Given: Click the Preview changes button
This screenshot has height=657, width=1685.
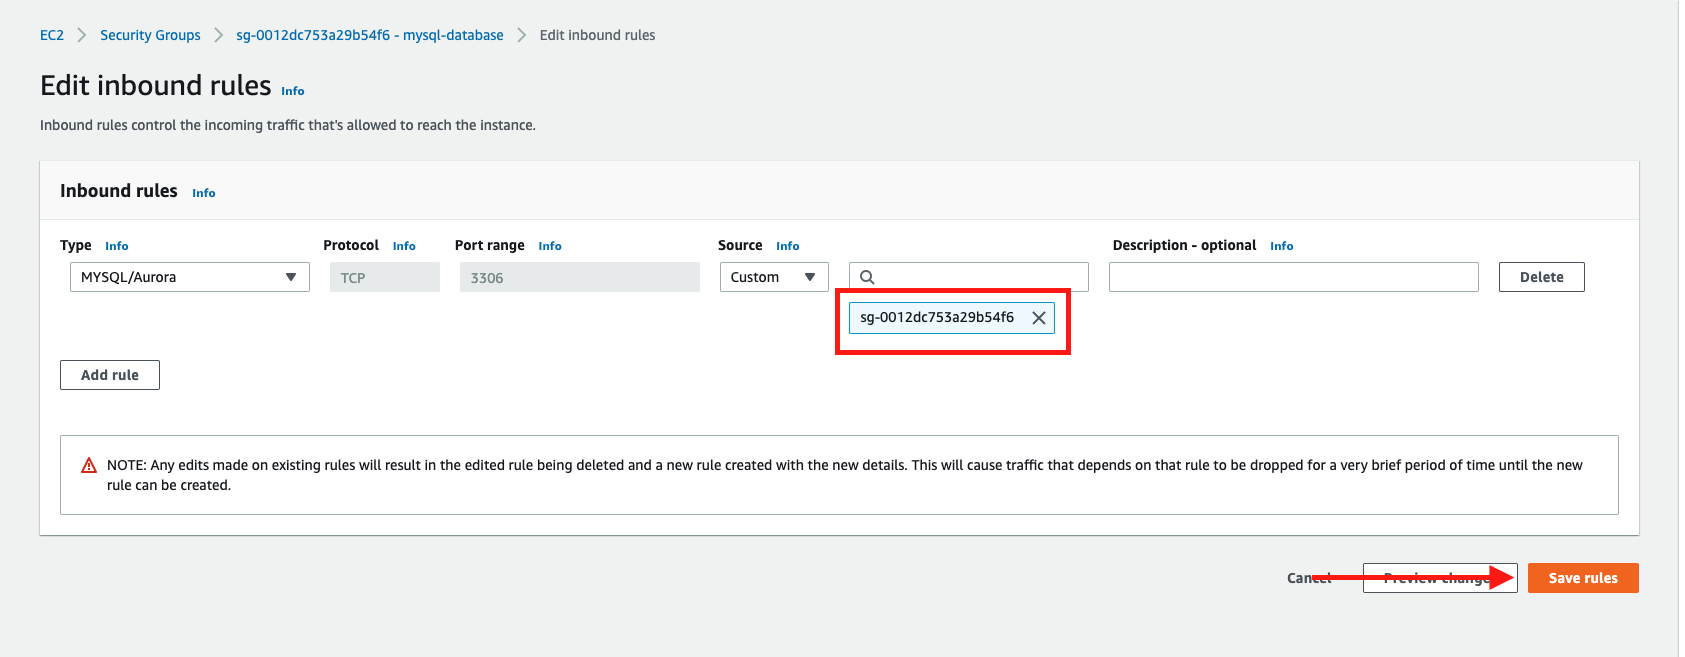Looking at the screenshot, I should [x=1440, y=578].
